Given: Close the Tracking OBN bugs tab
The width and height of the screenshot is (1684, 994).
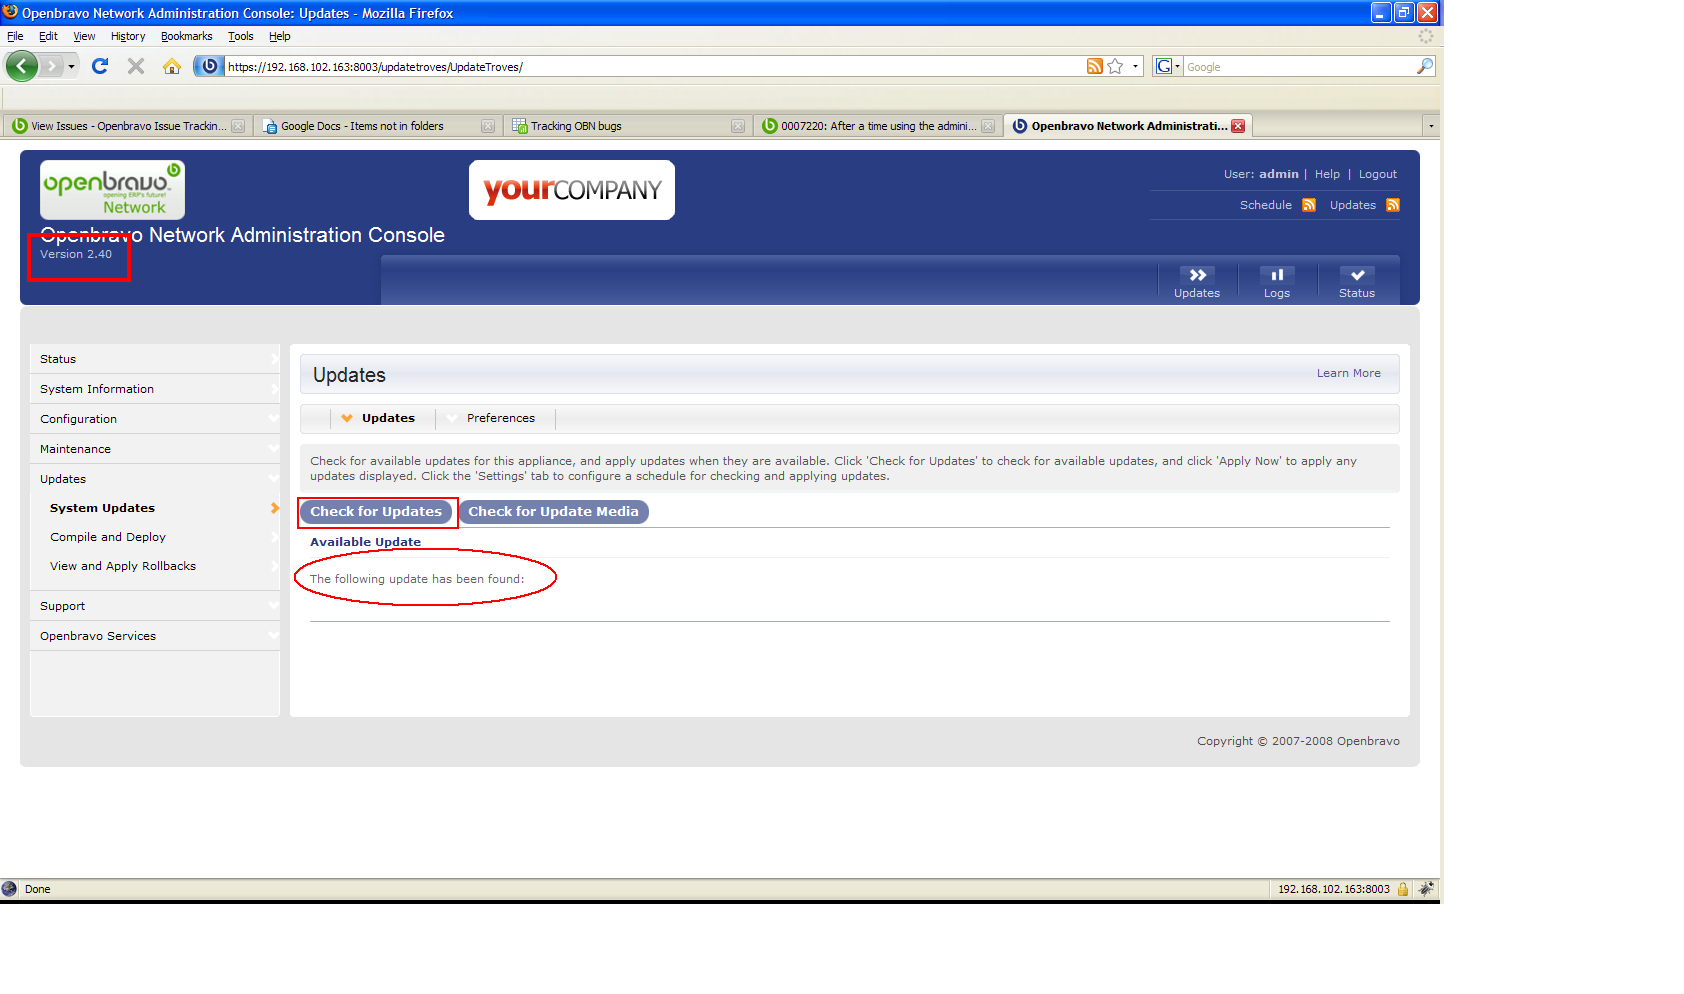Looking at the screenshot, I should pyautogui.click(x=738, y=126).
